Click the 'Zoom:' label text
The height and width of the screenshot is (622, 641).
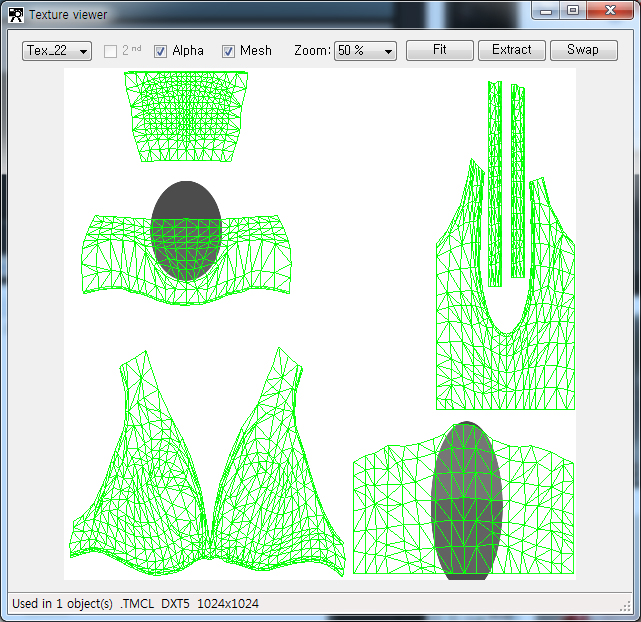pos(312,51)
